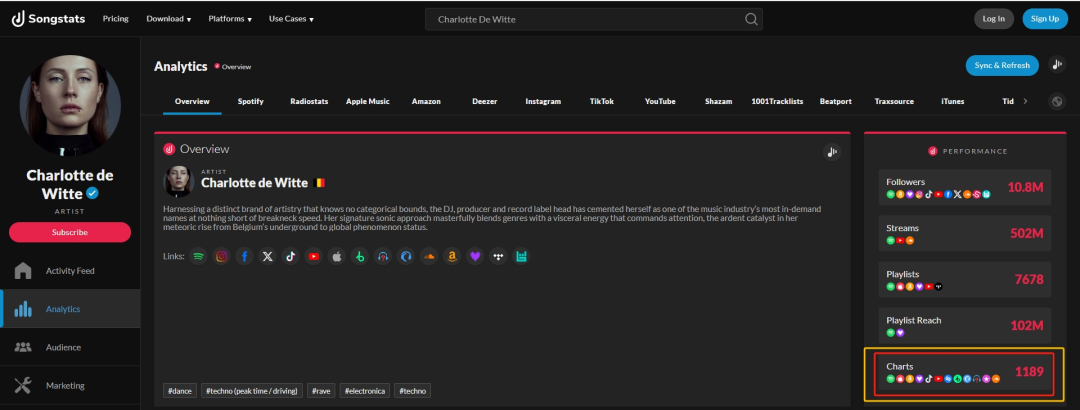The image size is (1080, 410).
Task: Open Charlotte de Witte's Spotify link
Action: coord(198,256)
